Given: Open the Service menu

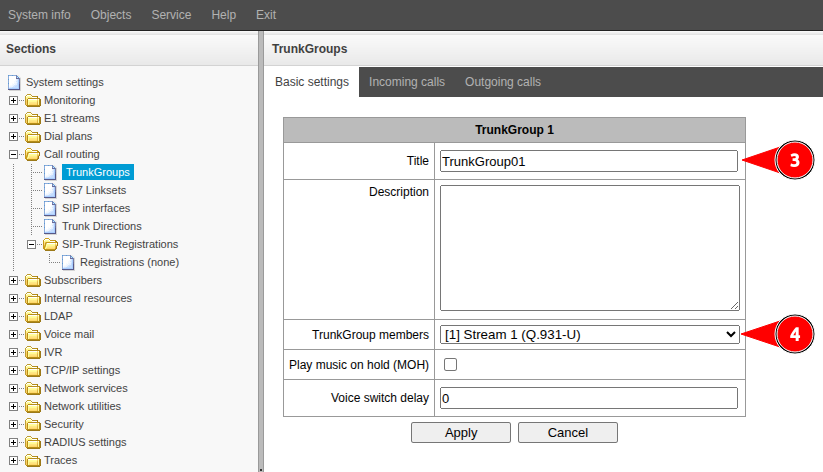Looking at the screenshot, I should pyautogui.click(x=171, y=15).
